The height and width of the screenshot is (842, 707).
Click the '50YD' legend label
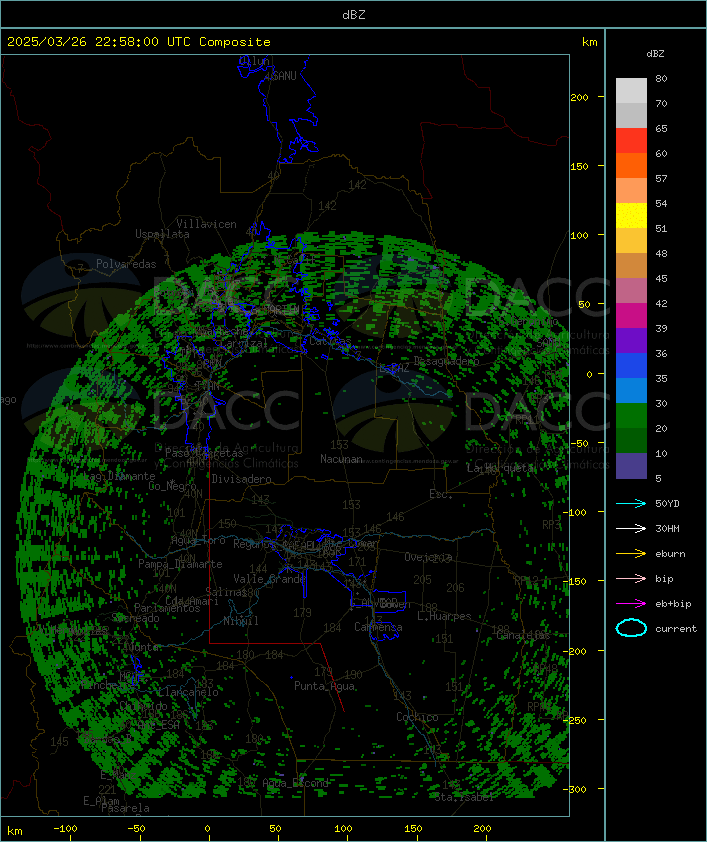click(667, 504)
